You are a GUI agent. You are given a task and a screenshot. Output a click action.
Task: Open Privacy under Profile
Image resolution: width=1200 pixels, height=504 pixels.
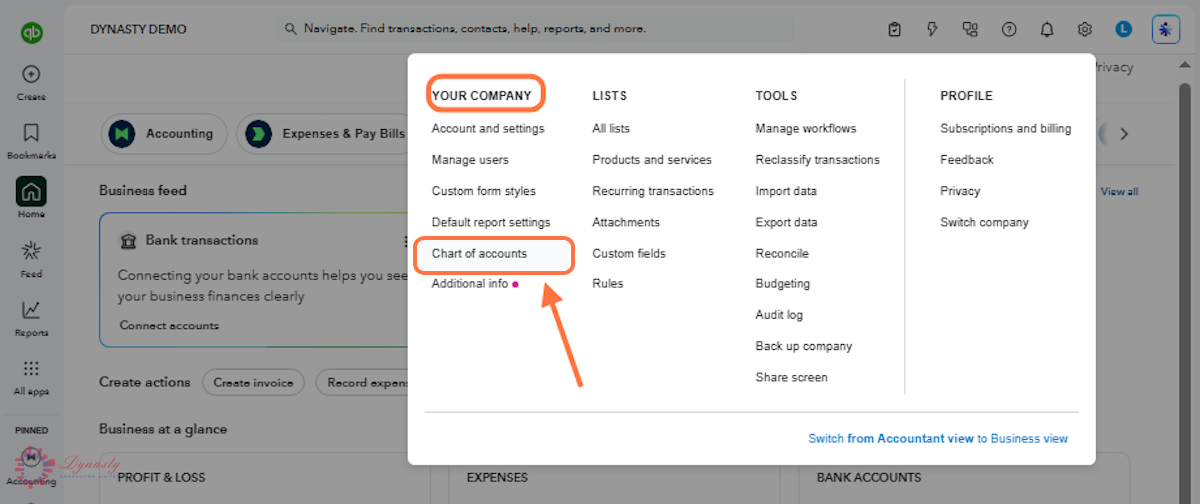coord(960,191)
